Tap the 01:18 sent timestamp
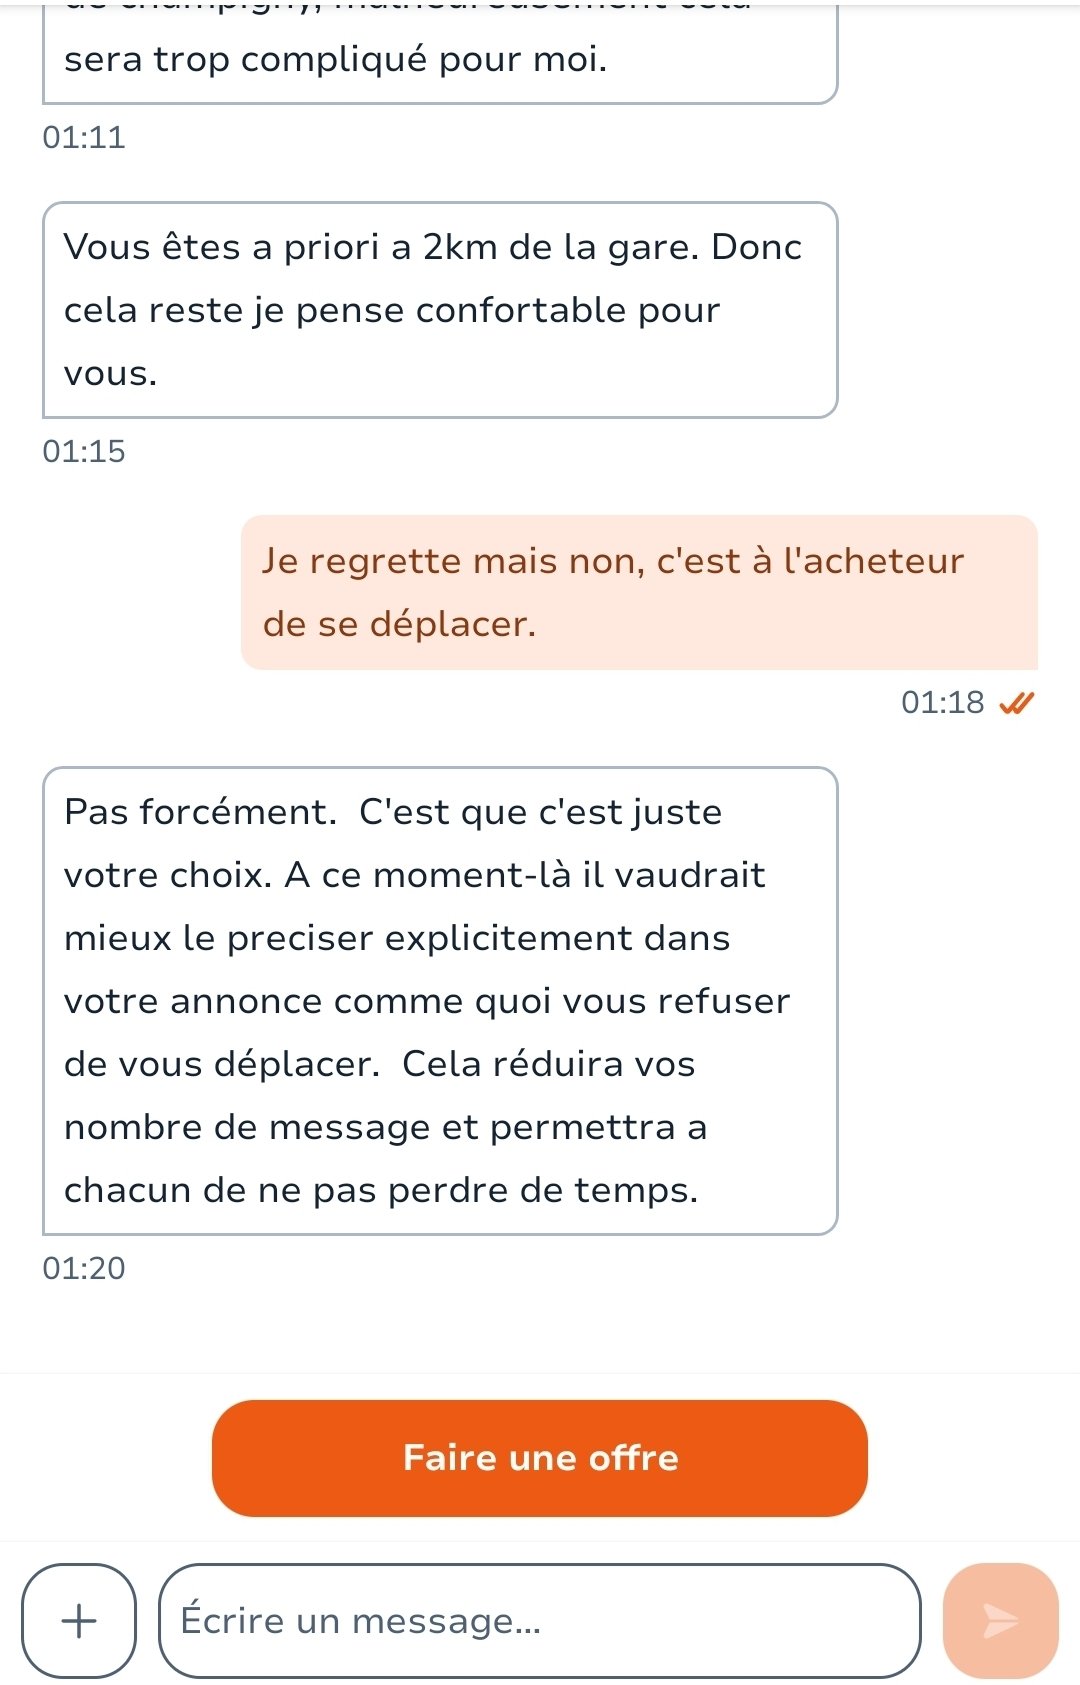The height and width of the screenshot is (1685, 1080). tap(943, 703)
